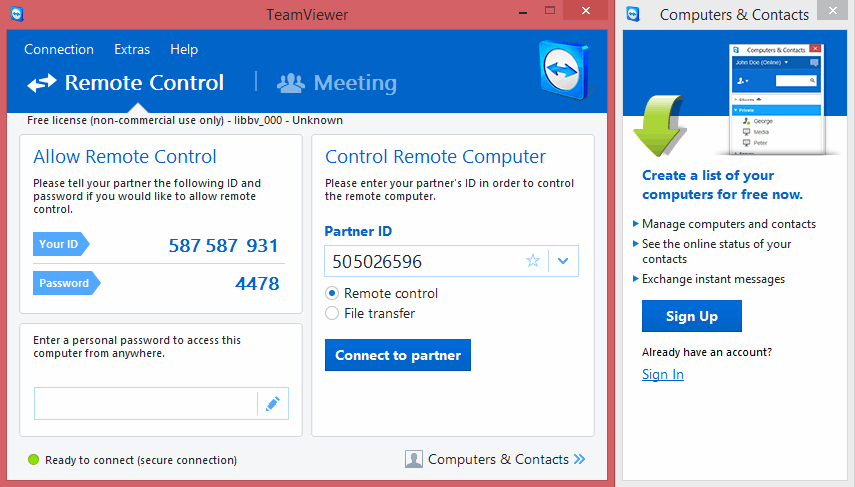Switch to the Meeting tab
This screenshot has height=487, width=855.
pyautogui.click(x=337, y=83)
